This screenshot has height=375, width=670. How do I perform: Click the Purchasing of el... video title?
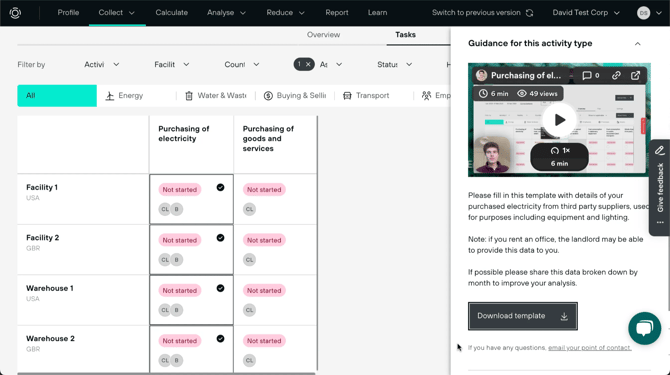click(x=526, y=76)
